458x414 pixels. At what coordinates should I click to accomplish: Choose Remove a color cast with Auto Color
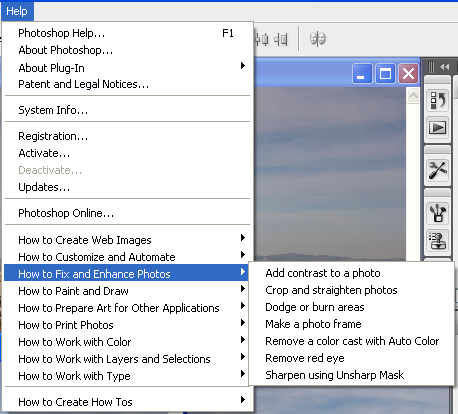tap(352, 341)
